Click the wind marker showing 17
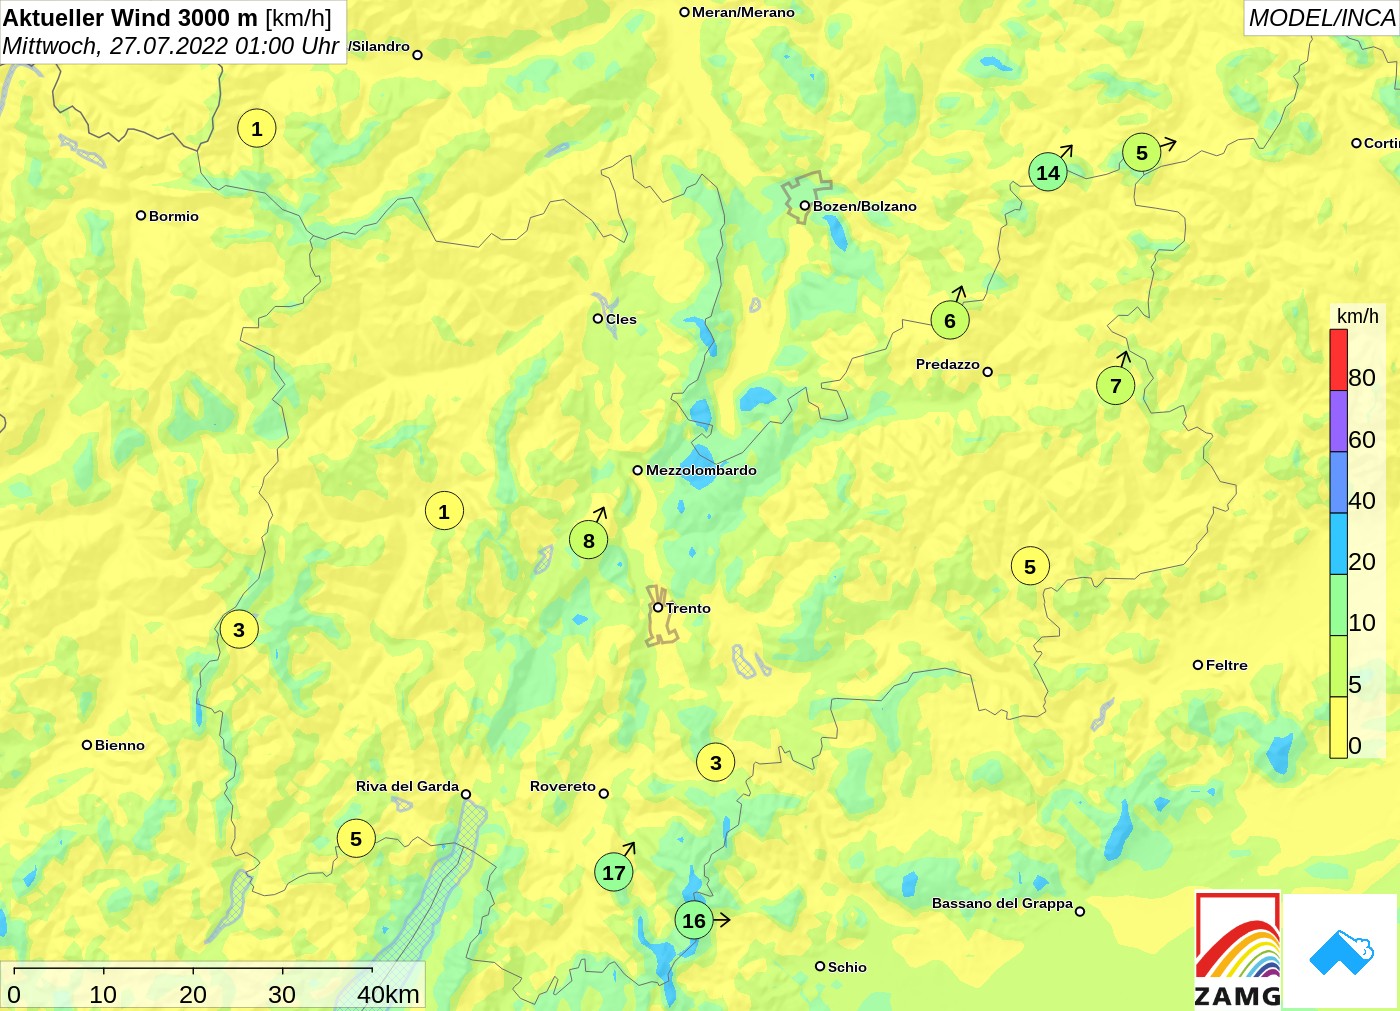 614,872
